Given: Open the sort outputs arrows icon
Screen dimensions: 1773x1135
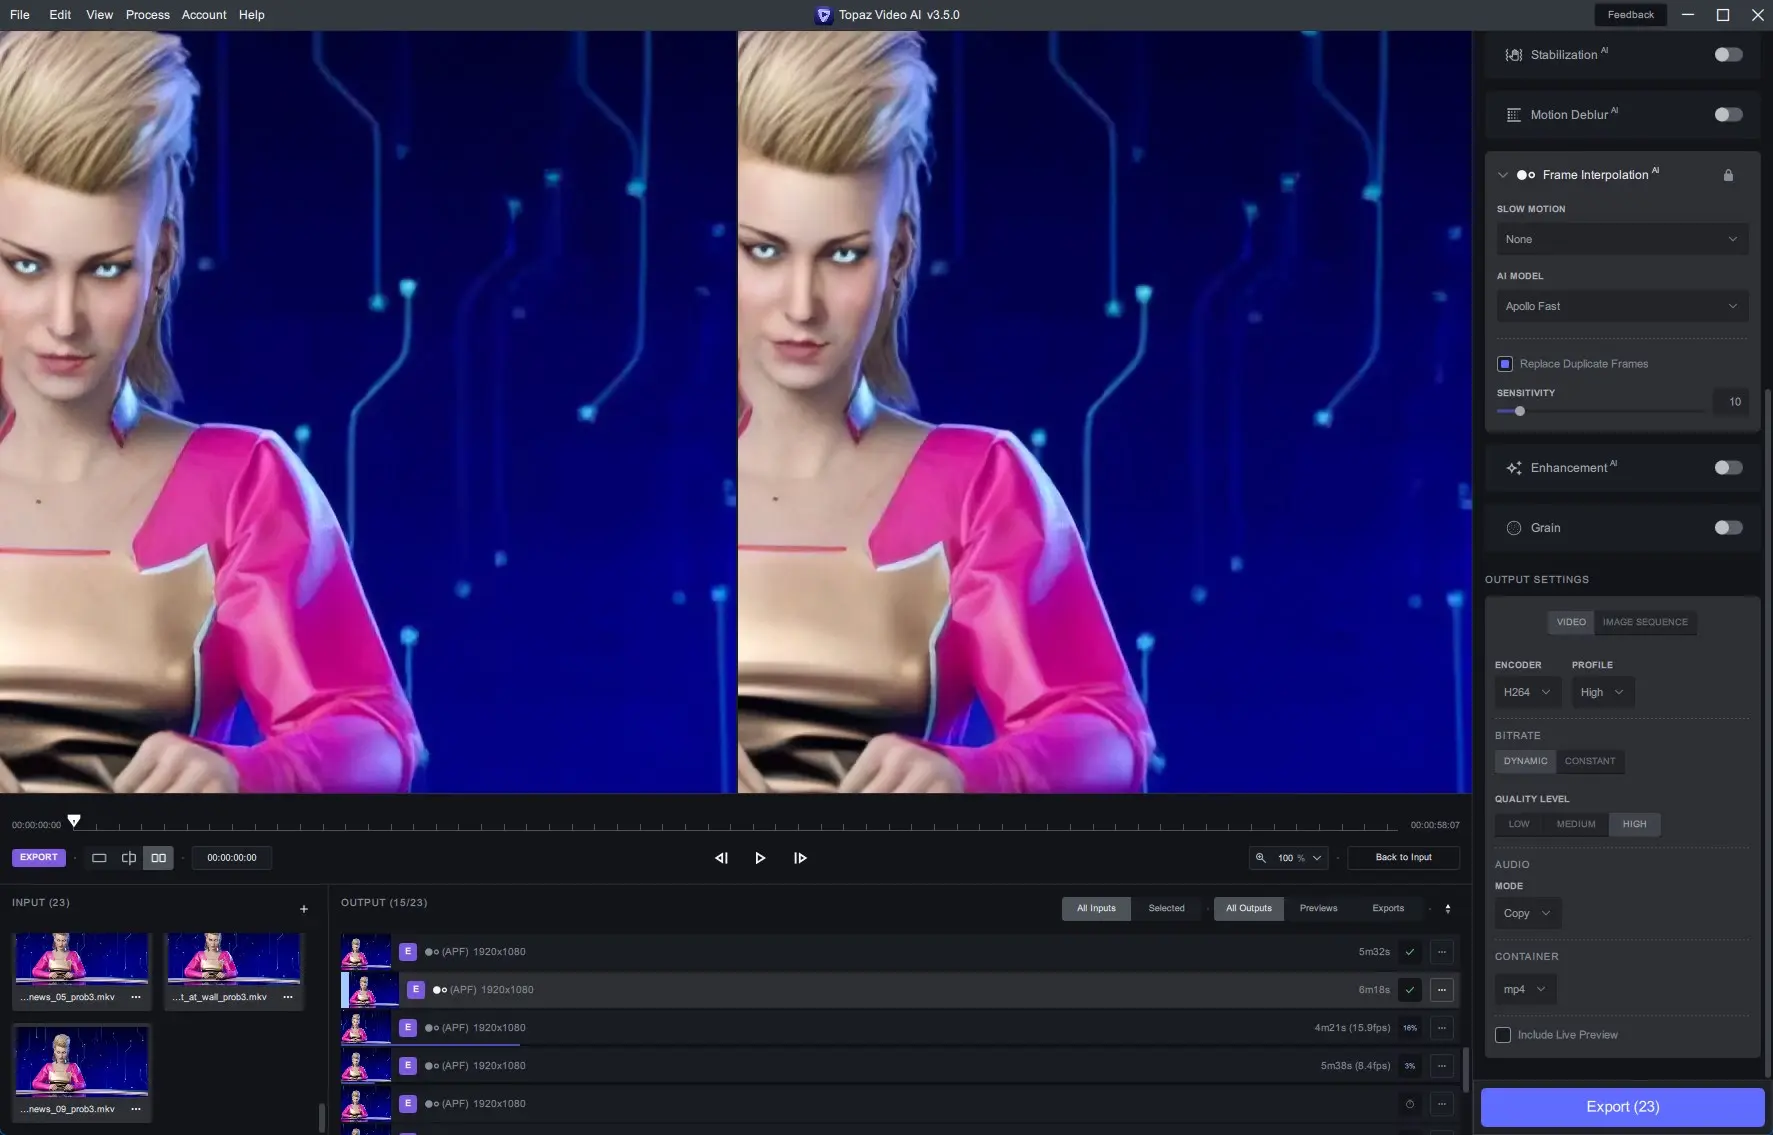Looking at the screenshot, I should coord(1447,909).
